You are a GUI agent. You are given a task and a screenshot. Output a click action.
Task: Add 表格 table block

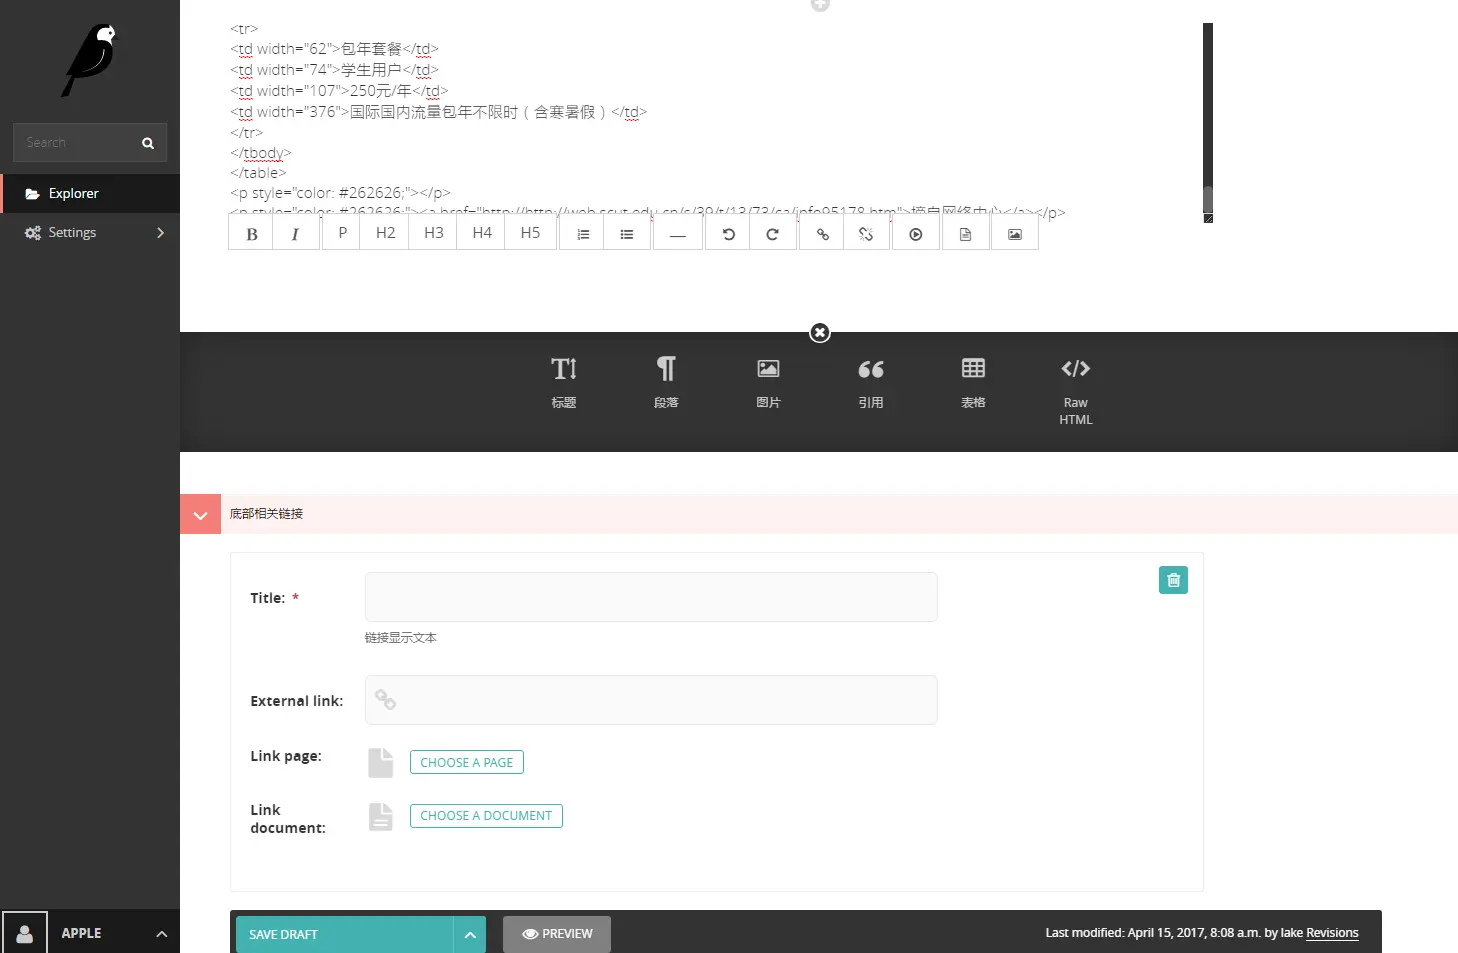[x=973, y=382]
